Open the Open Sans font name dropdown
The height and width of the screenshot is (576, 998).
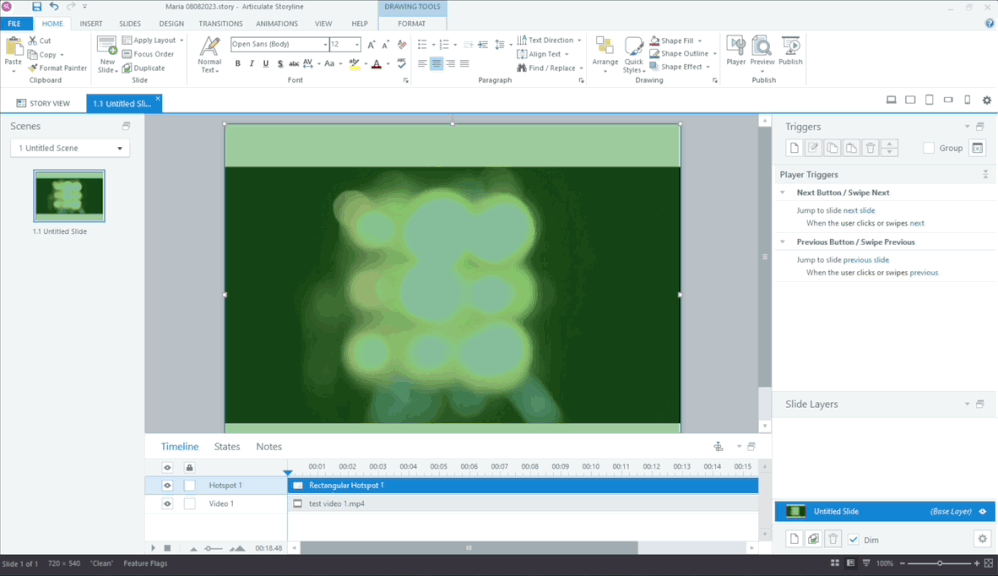click(325, 45)
